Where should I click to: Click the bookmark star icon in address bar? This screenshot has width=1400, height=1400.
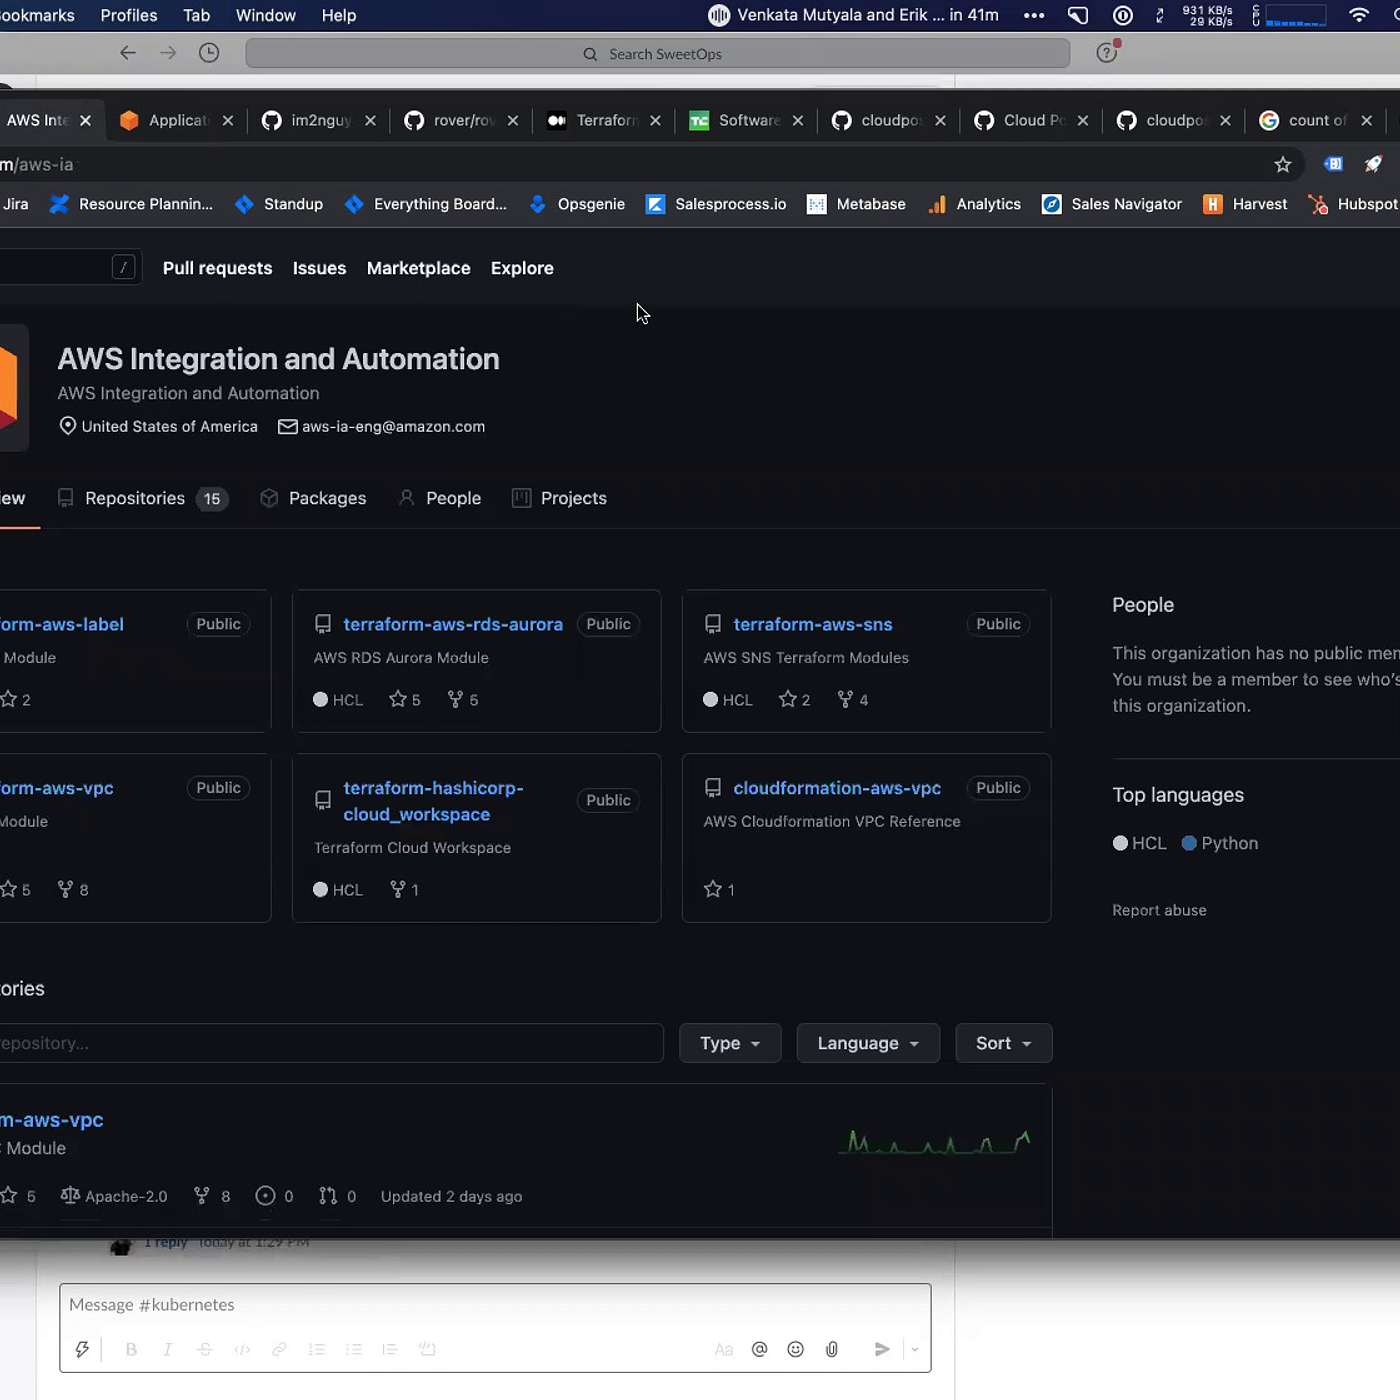(1283, 164)
